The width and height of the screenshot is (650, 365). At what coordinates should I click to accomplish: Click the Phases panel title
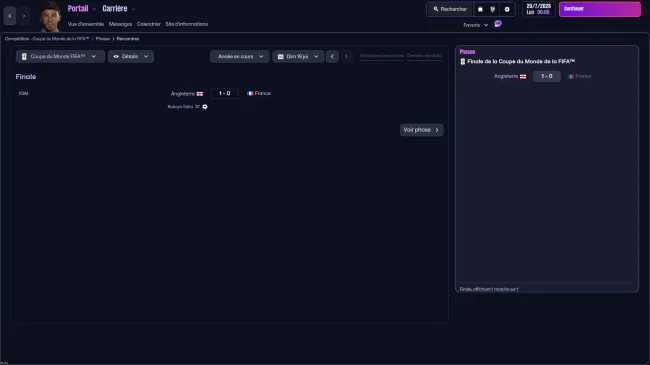coord(467,52)
